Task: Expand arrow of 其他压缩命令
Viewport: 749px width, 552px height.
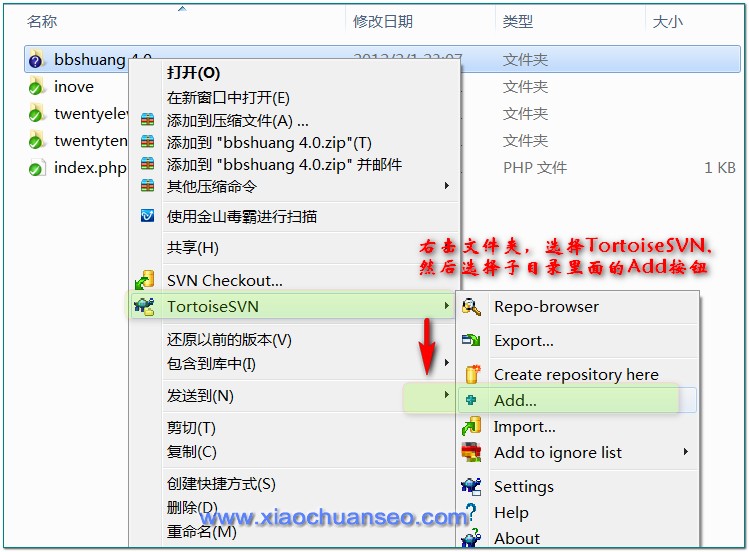Action: click(446, 185)
